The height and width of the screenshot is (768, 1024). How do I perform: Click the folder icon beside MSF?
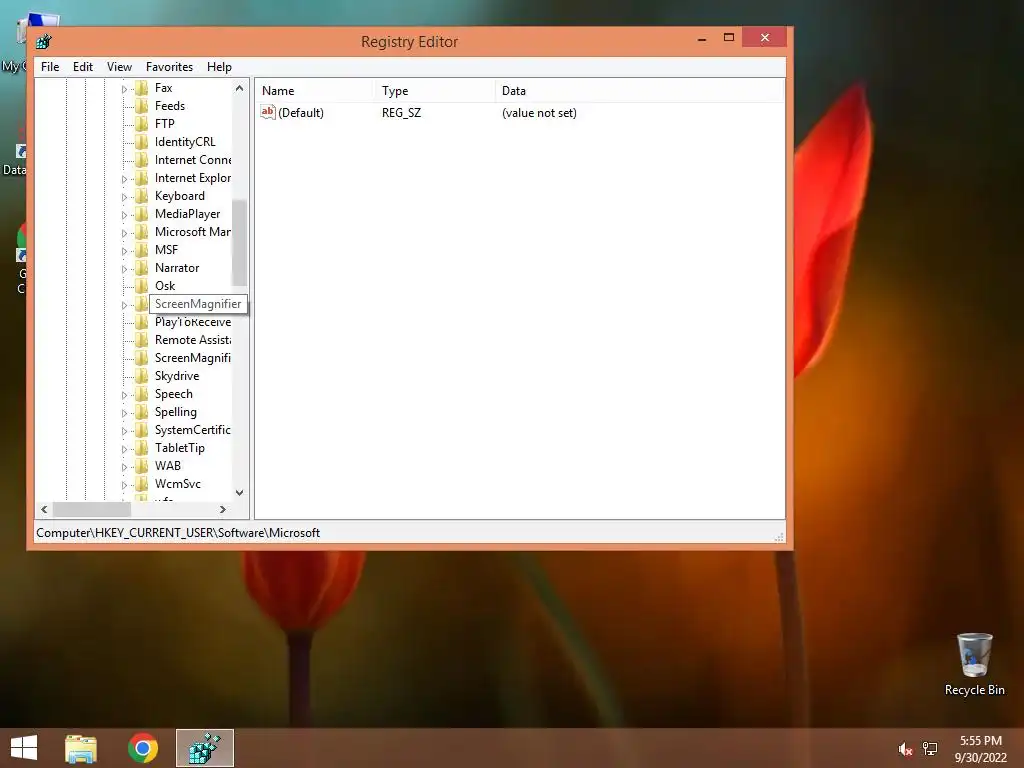pyautogui.click(x=141, y=249)
